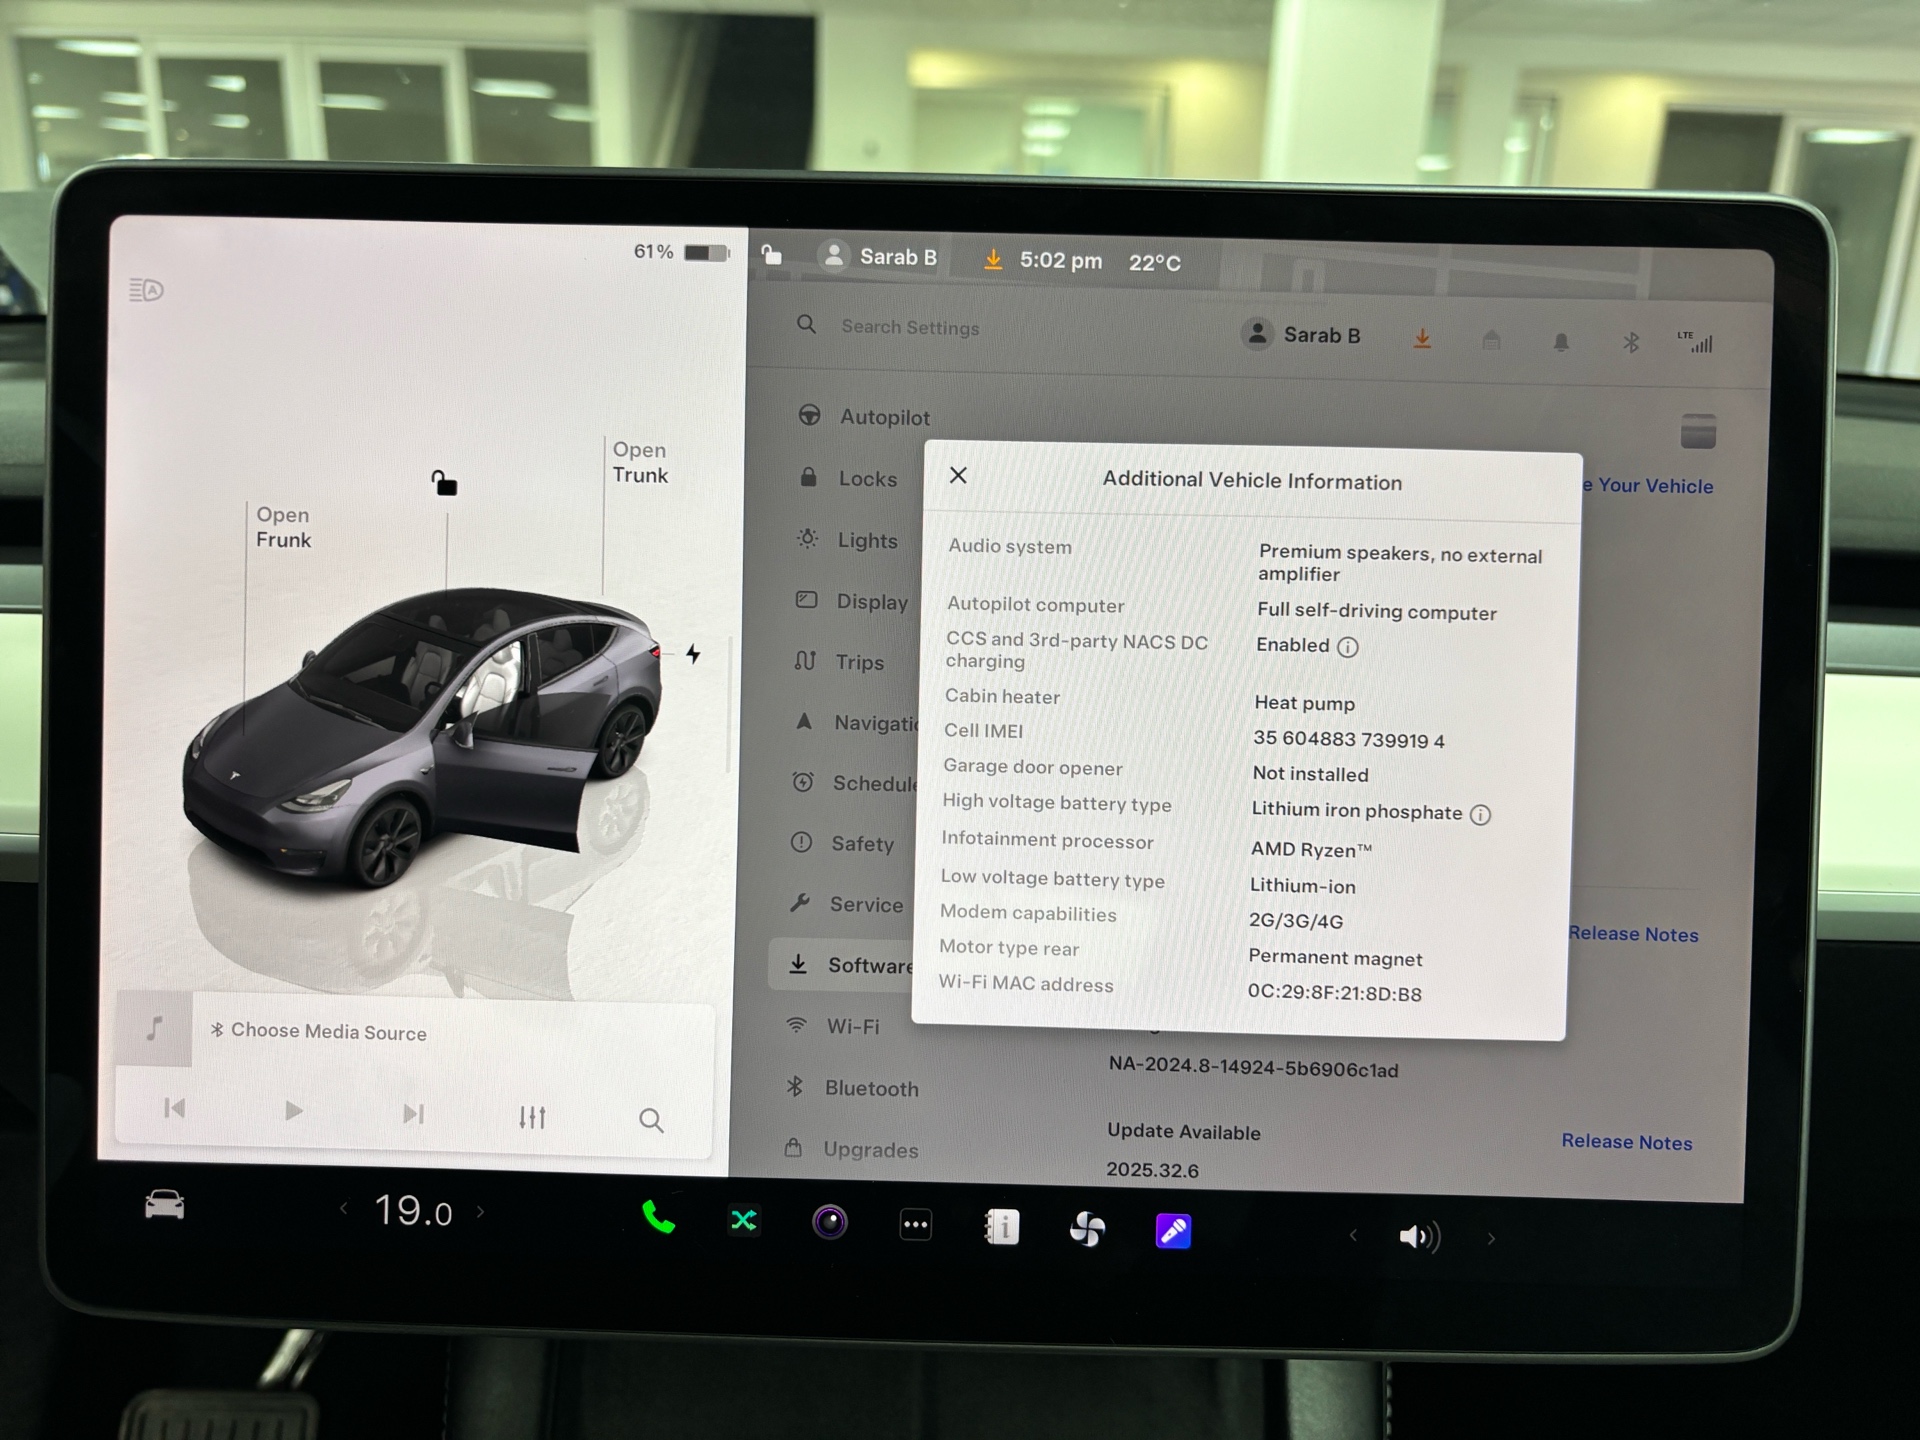The width and height of the screenshot is (1920, 1440).
Task: Open the audio equalizer settings icon
Action: coord(532,1116)
